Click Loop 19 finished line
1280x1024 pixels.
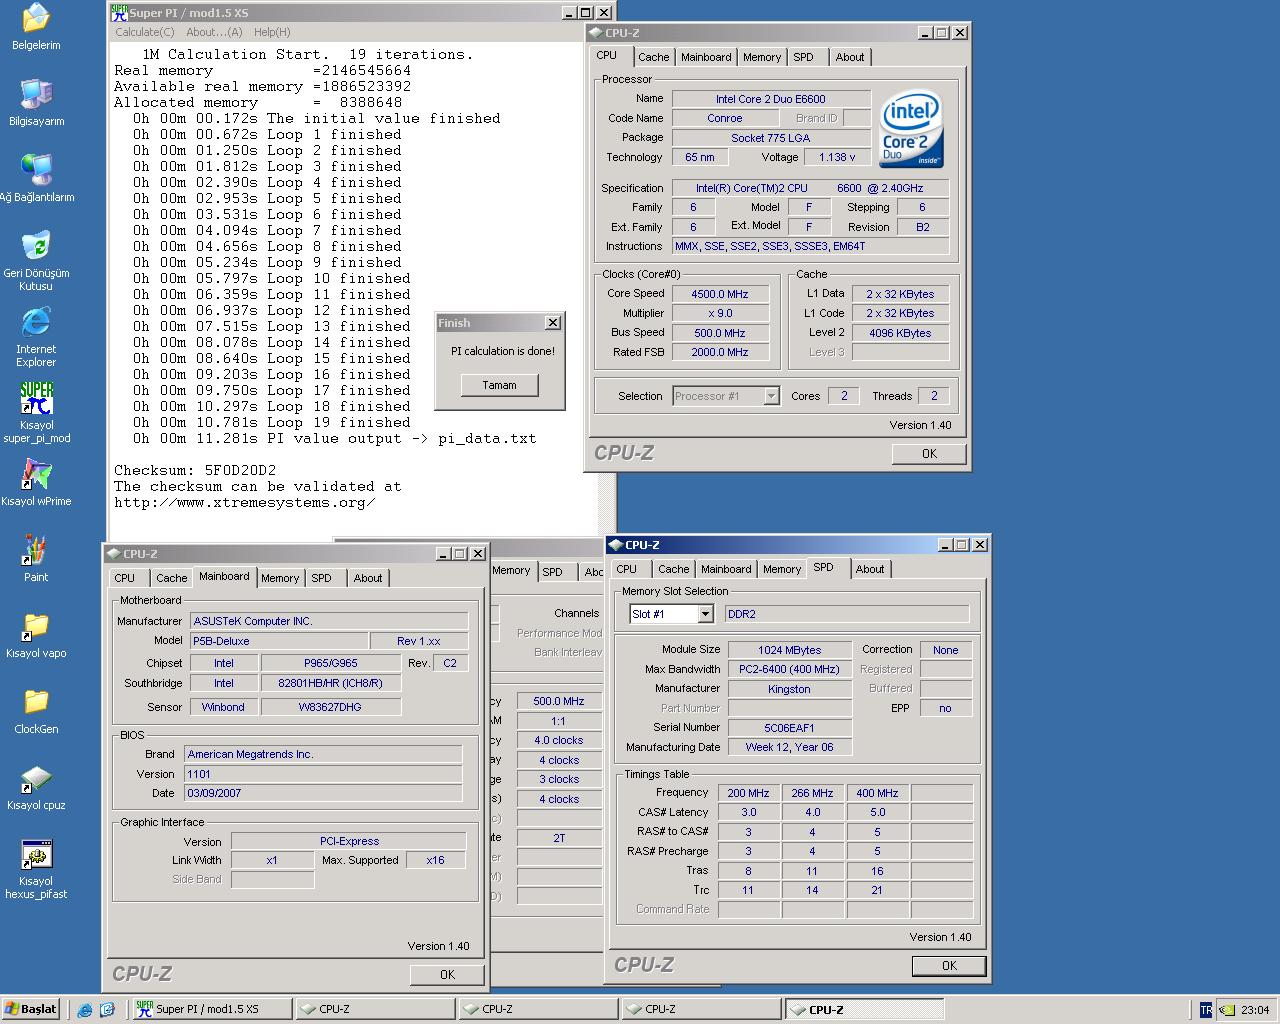(271, 422)
